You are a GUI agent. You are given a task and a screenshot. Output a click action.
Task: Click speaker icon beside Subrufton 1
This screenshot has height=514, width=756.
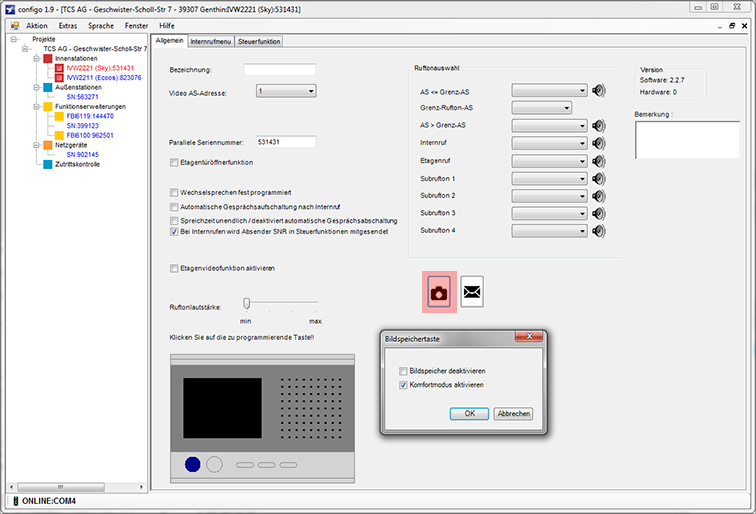(599, 178)
